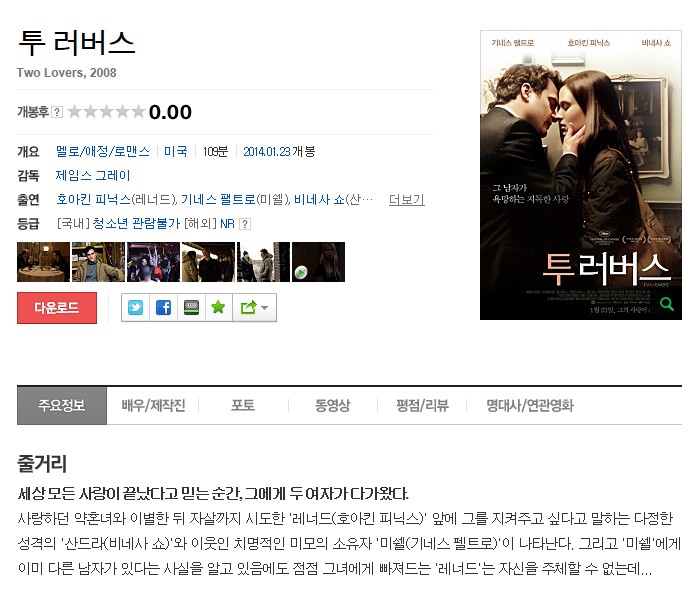Click the red 다운로드 button
Image resolution: width=699 pixels, height=595 pixels.
[x=57, y=308]
